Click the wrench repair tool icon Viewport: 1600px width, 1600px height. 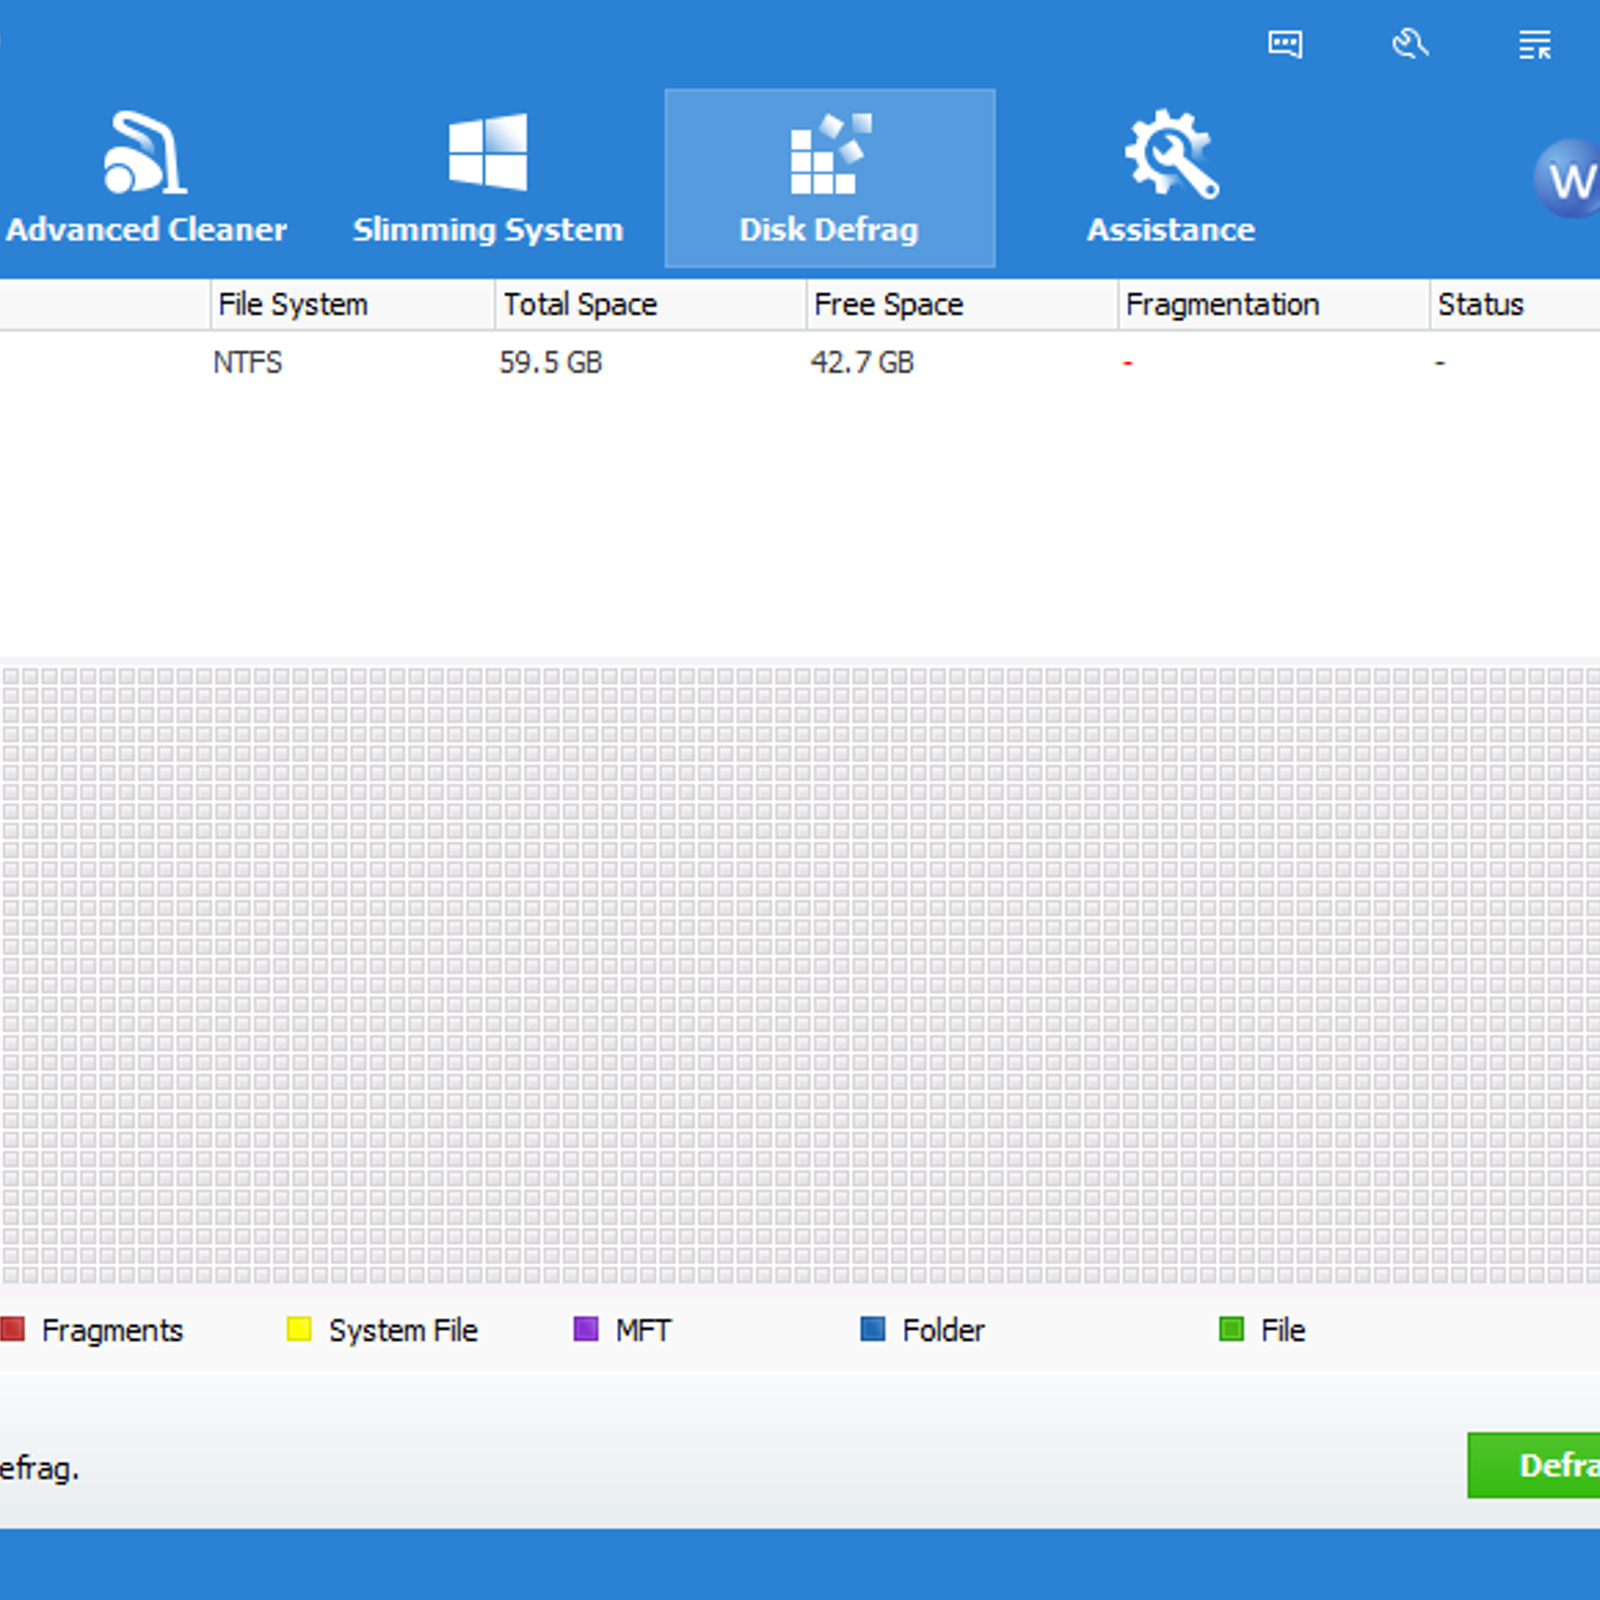point(1410,44)
